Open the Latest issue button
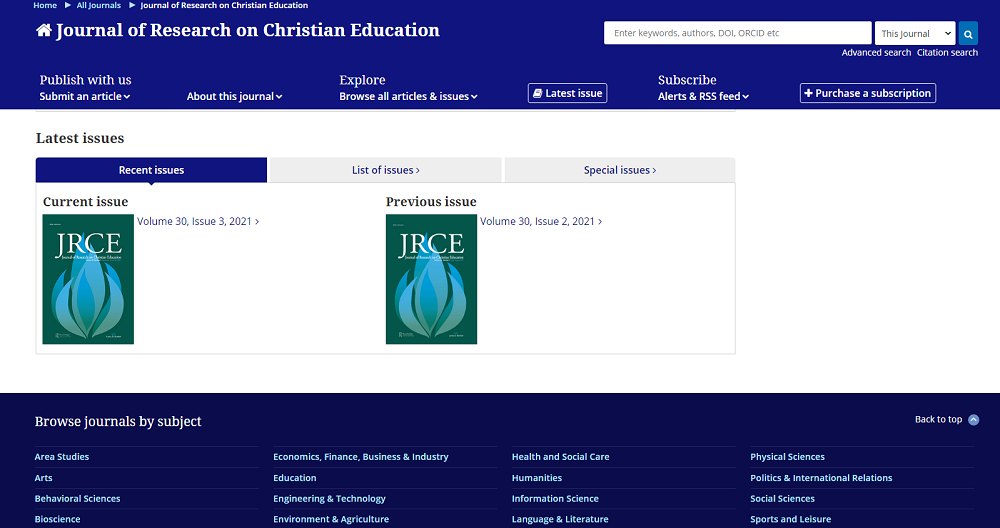1000x528 pixels. (x=568, y=93)
